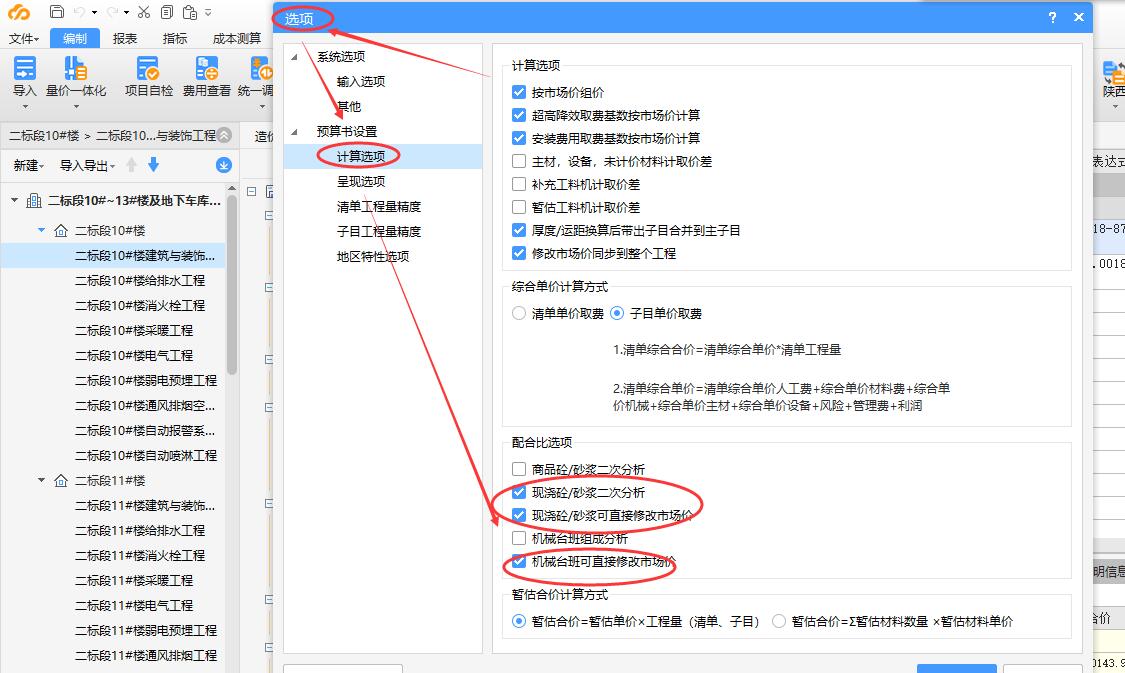This screenshot has width=1125, height=673.
Task: Toggle 超高降效取费基数按市场价计算 checkbox
Action: click(x=519, y=115)
